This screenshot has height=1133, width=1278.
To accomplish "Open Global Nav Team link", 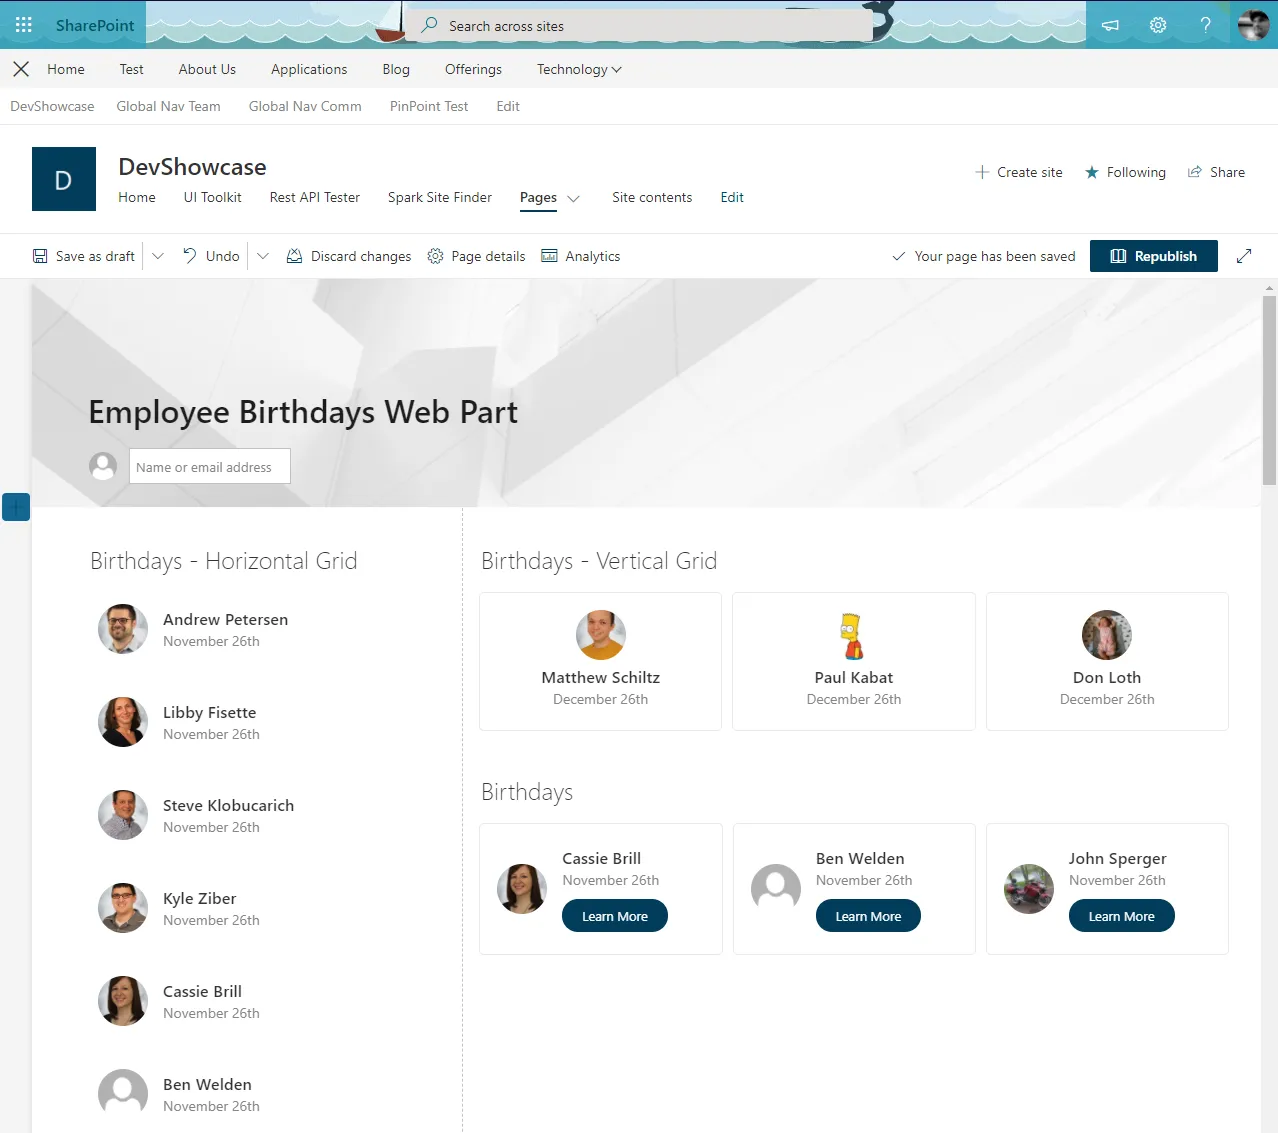I will (x=168, y=106).
